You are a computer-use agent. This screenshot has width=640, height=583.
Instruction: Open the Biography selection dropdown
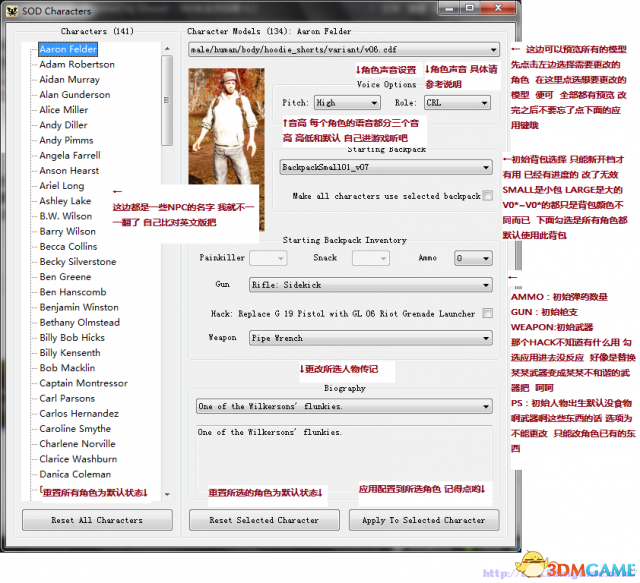tap(343, 407)
